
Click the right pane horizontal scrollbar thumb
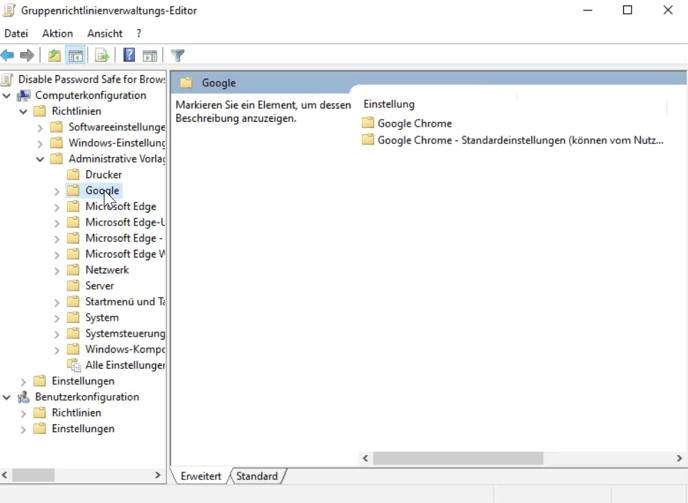pyautogui.click(x=458, y=458)
